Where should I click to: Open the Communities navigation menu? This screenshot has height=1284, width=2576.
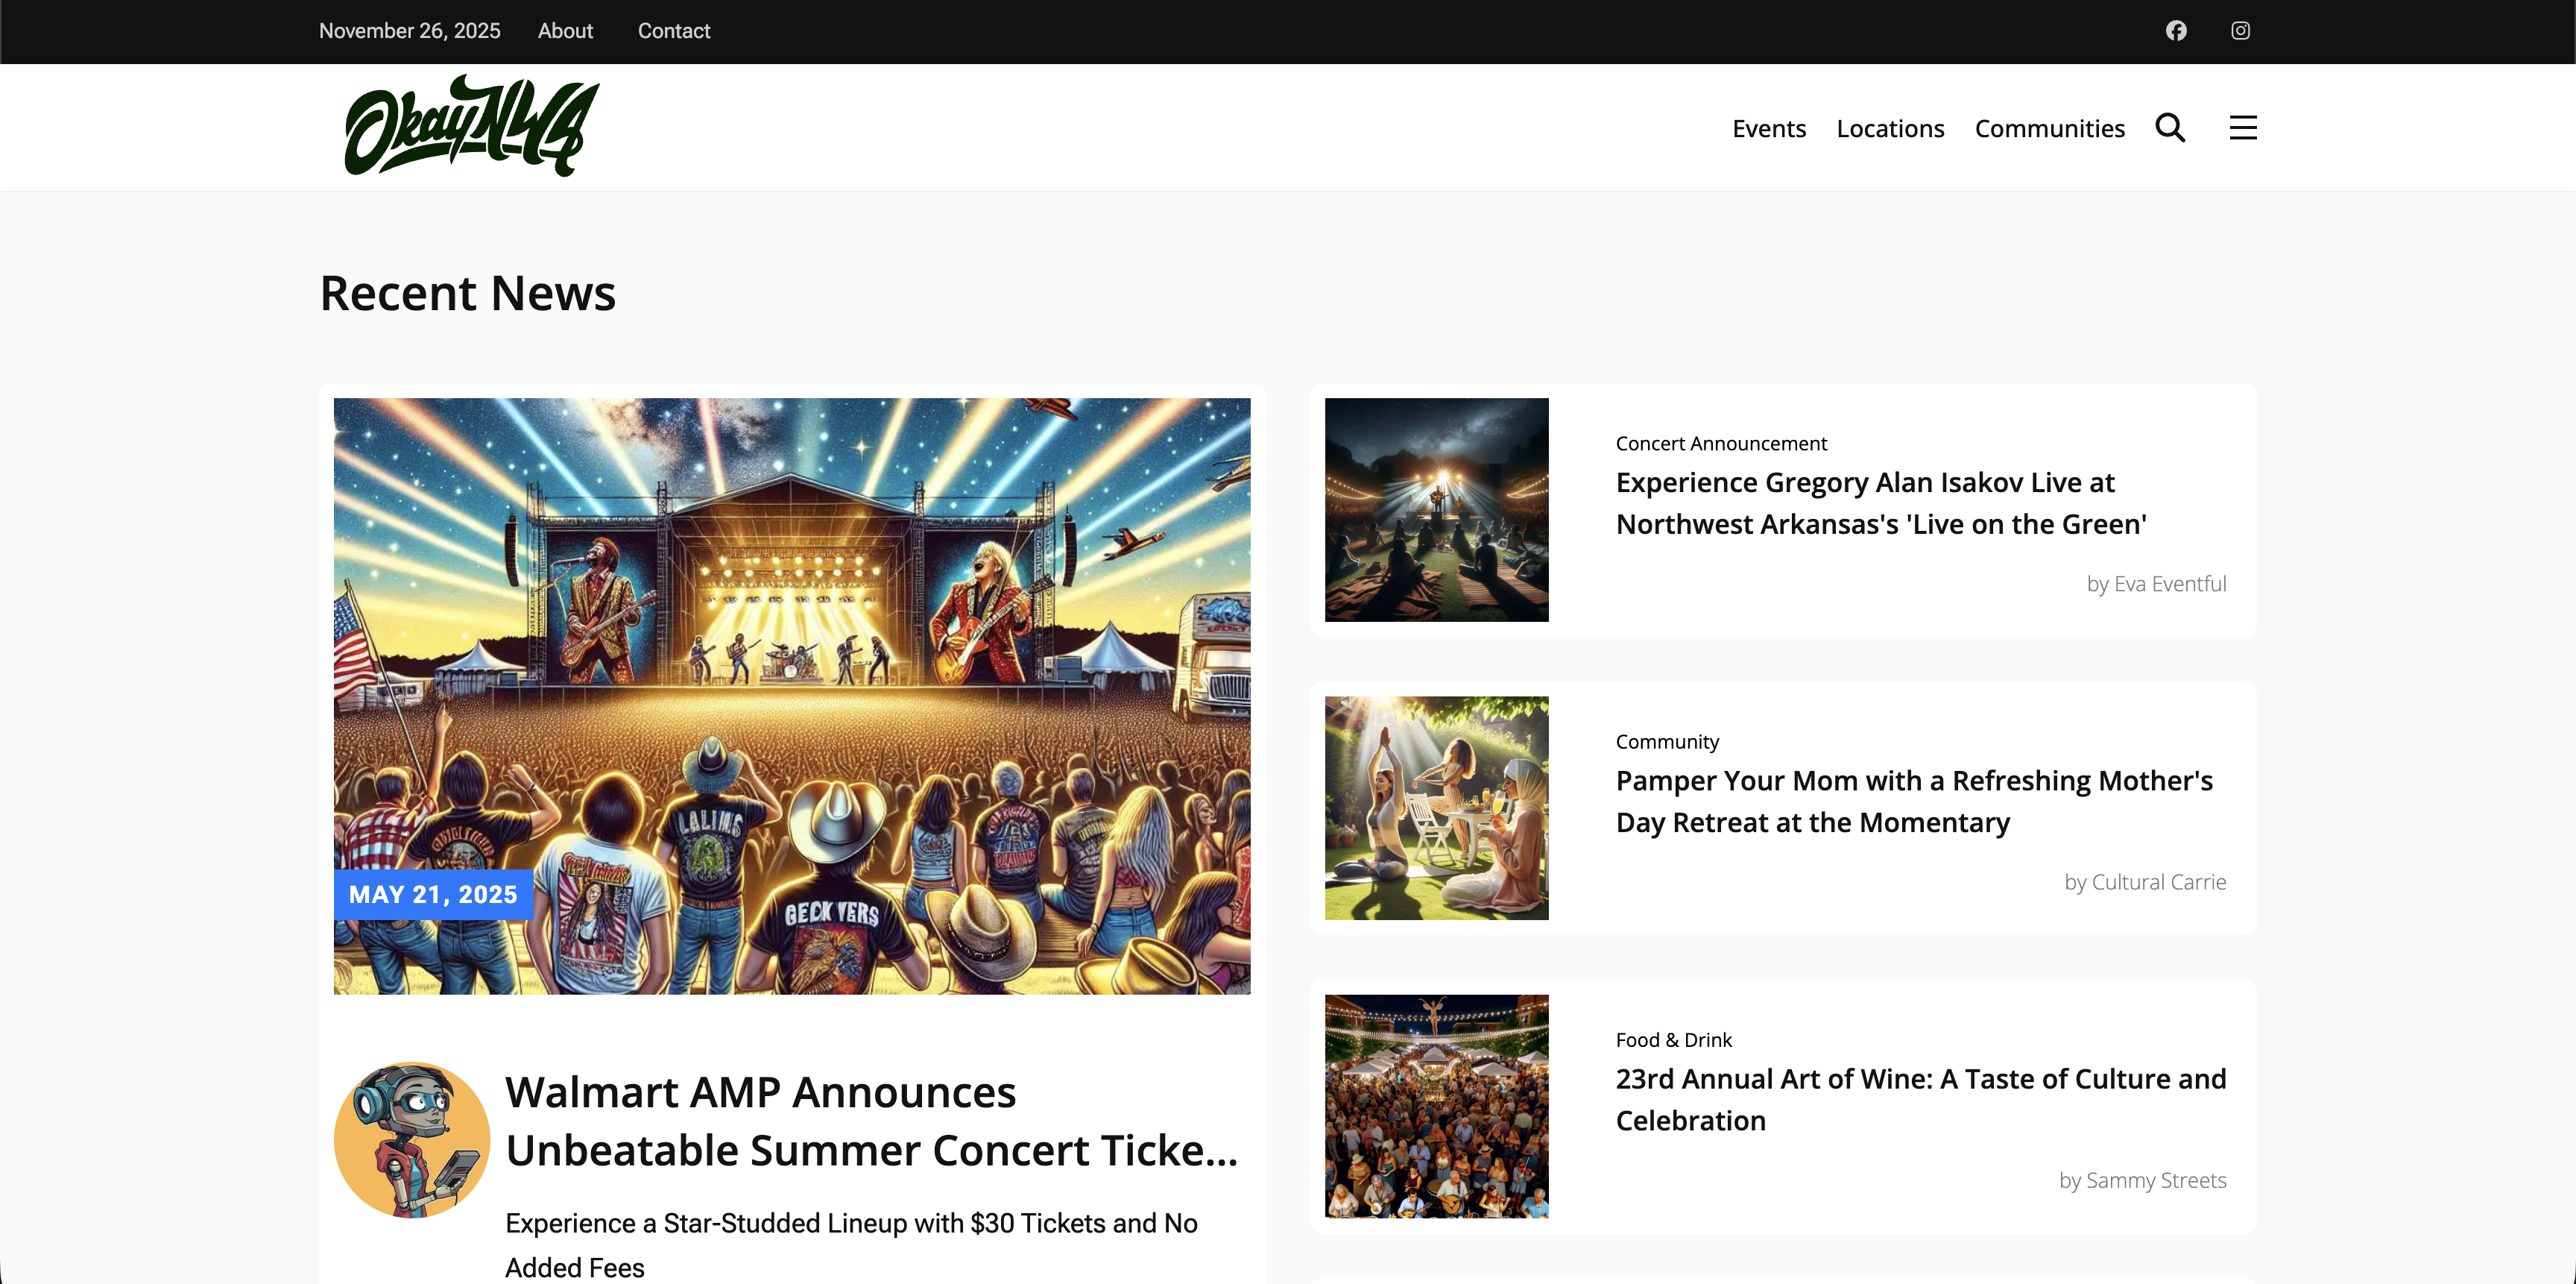(x=2050, y=127)
